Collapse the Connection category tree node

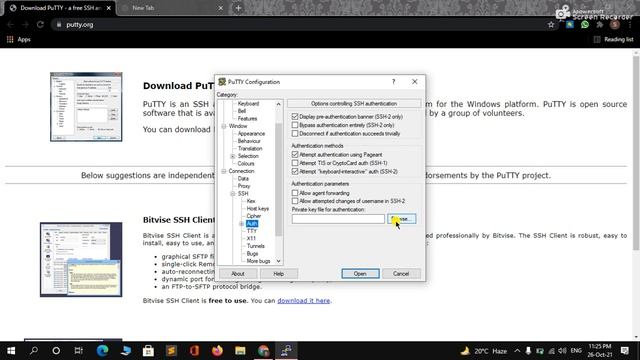click(224, 171)
